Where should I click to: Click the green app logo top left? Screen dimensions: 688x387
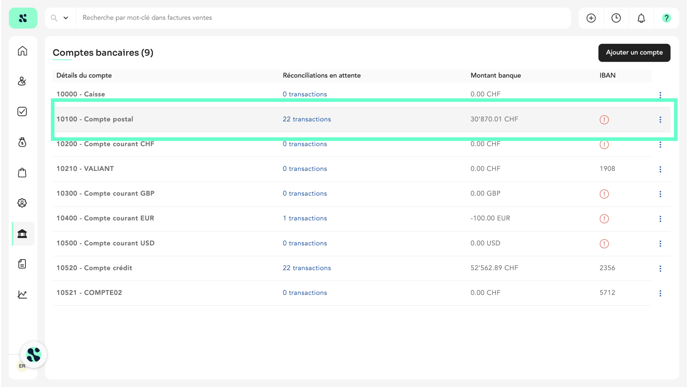[x=23, y=18]
